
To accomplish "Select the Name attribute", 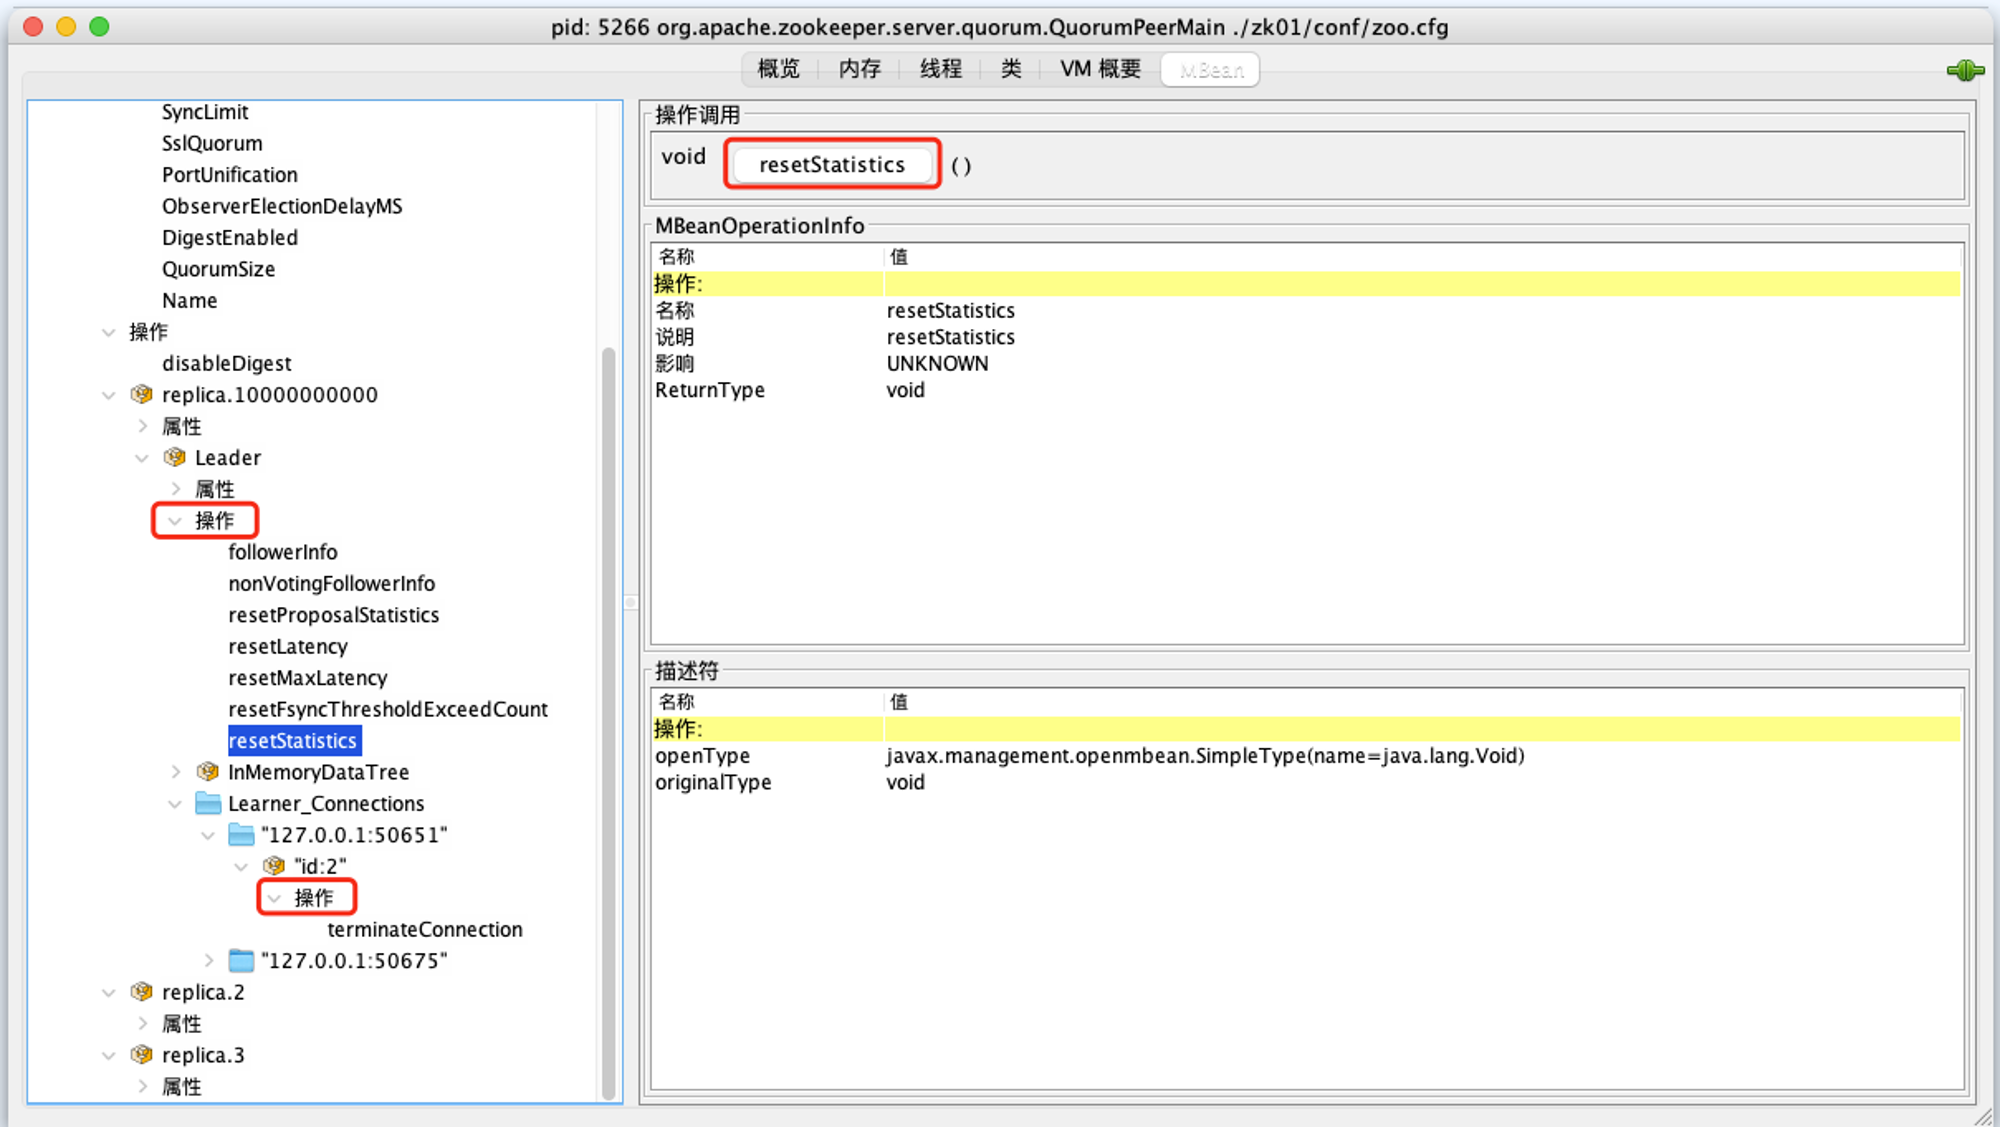I will pyautogui.click(x=189, y=300).
